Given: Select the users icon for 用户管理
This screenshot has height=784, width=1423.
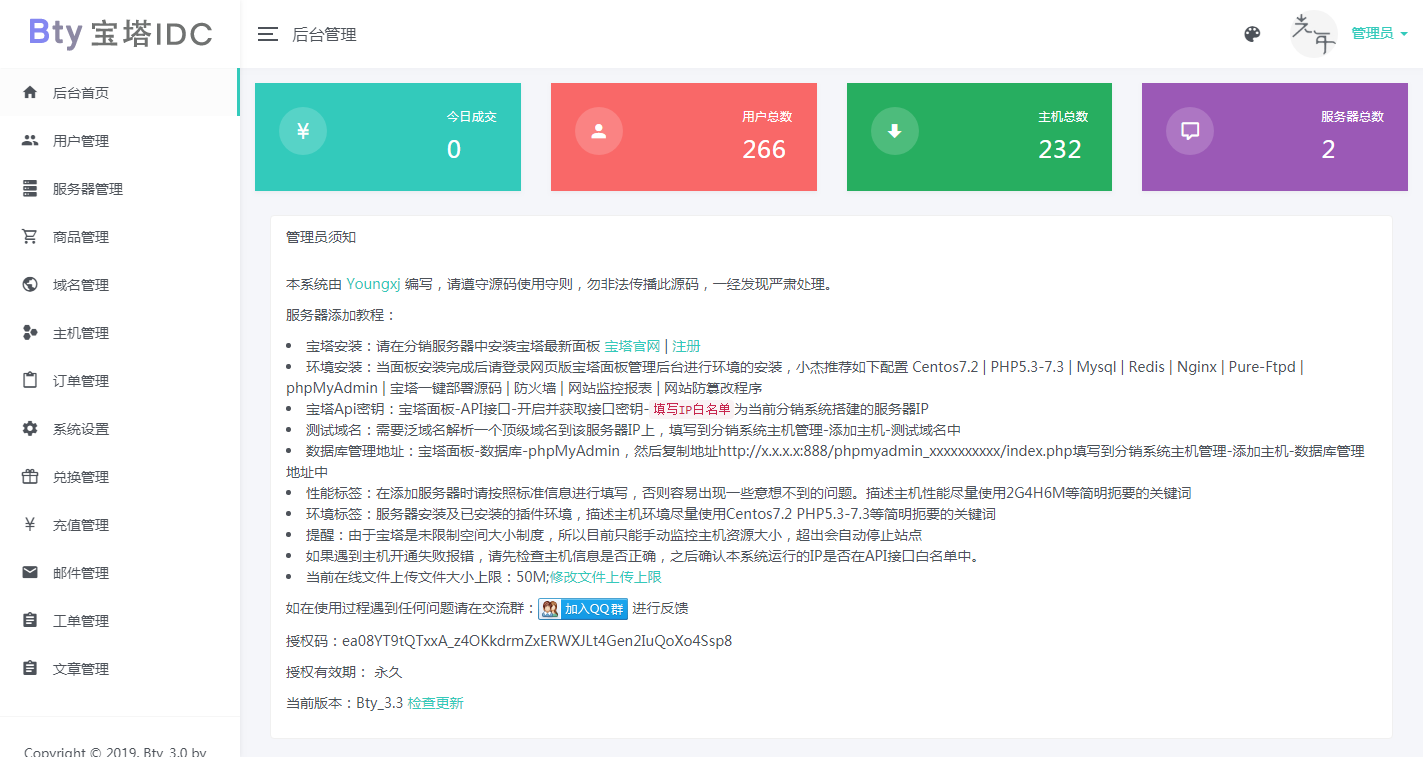Looking at the screenshot, I should (30, 140).
